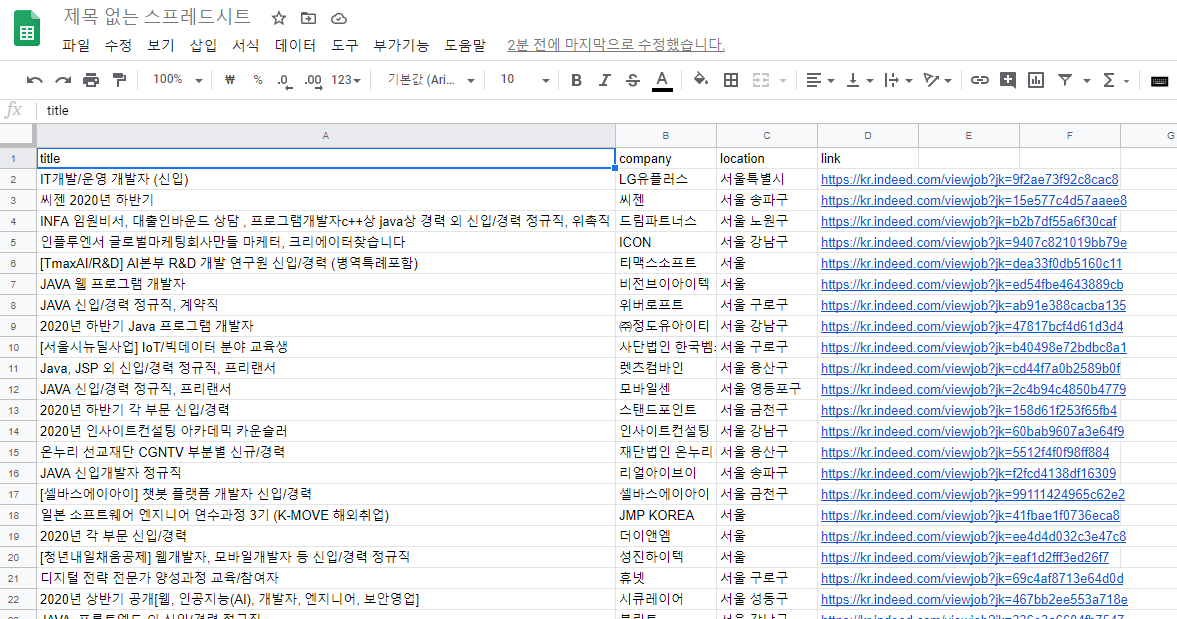The width and height of the screenshot is (1177, 619).
Task: Click the merge cells icon
Action: [760, 80]
